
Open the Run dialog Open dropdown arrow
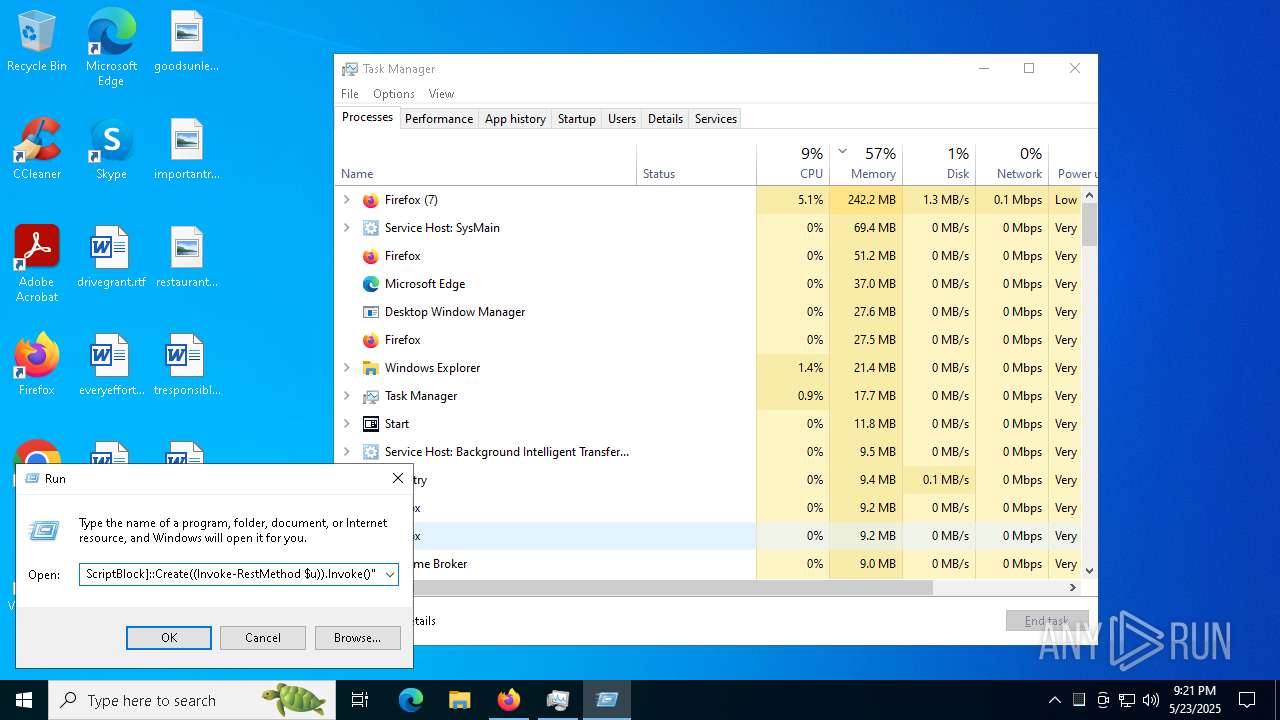click(x=390, y=575)
